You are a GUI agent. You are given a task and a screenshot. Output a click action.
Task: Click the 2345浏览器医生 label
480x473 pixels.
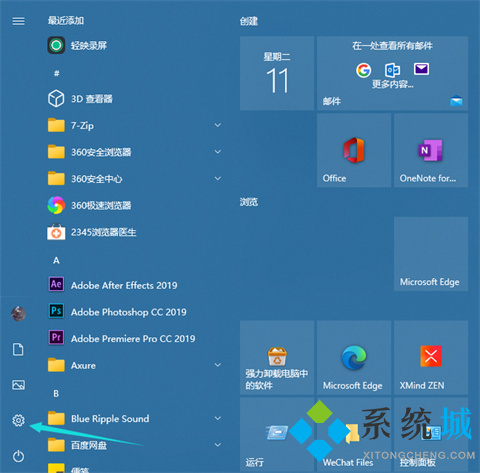[x=104, y=232]
